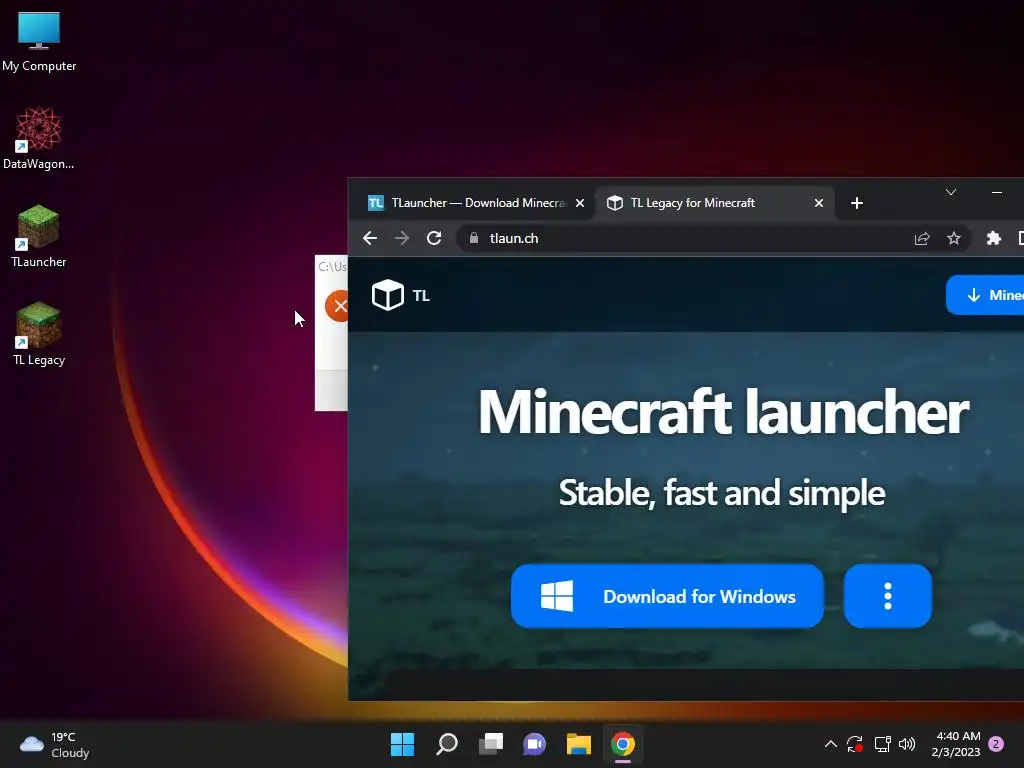Click the Chrome icon on the taskbar
The width and height of the screenshot is (1024, 768).
(623, 744)
